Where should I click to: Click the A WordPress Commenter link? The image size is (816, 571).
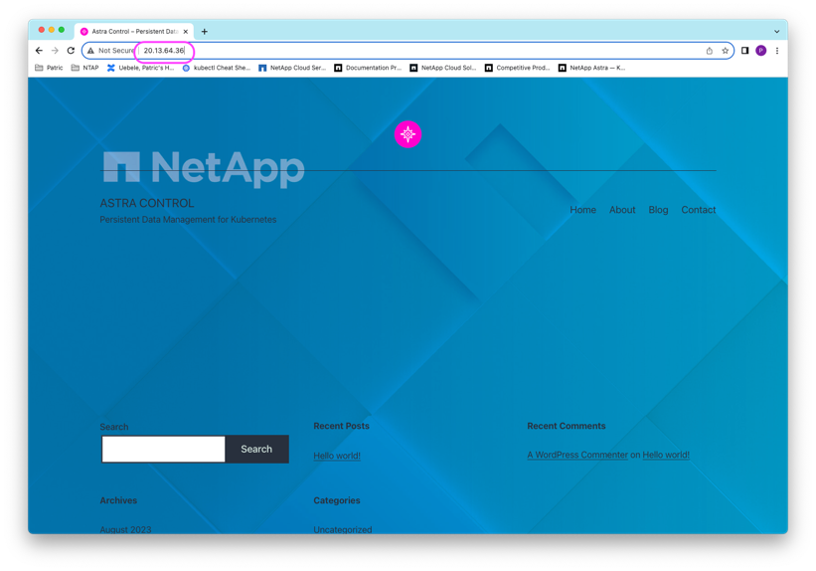pos(578,455)
